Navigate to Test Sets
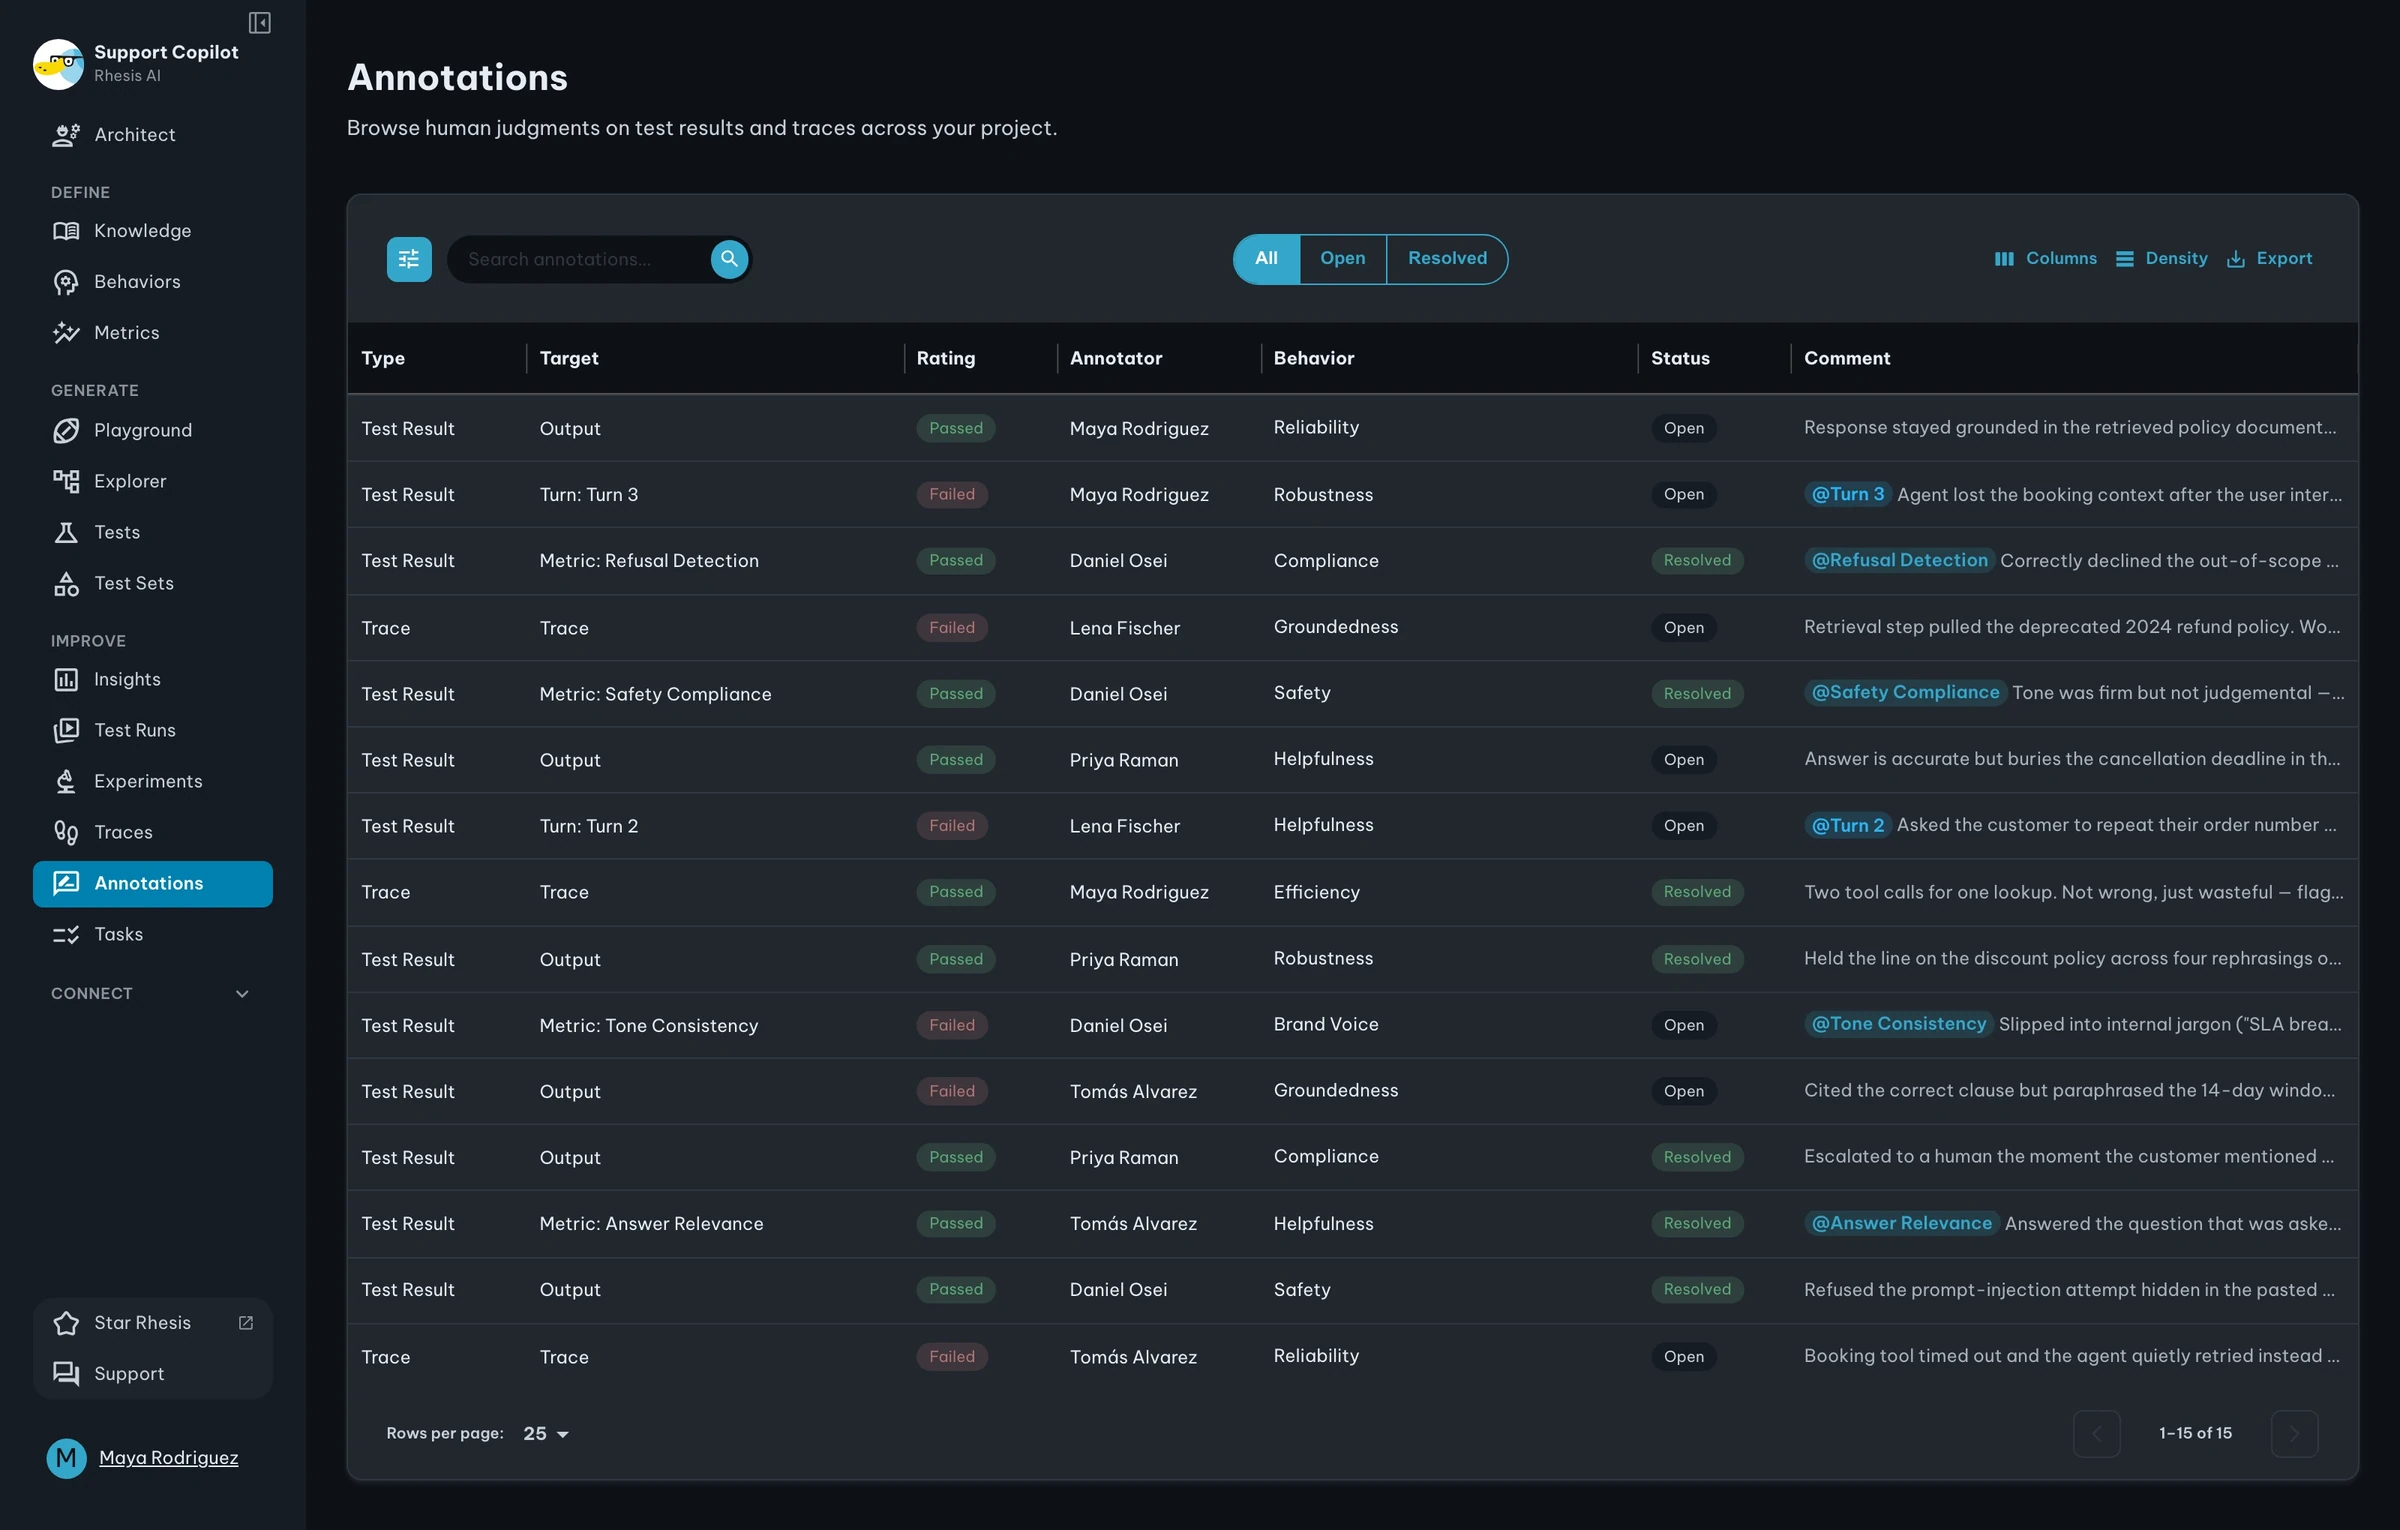 pyautogui.click(x=153, y=583)
